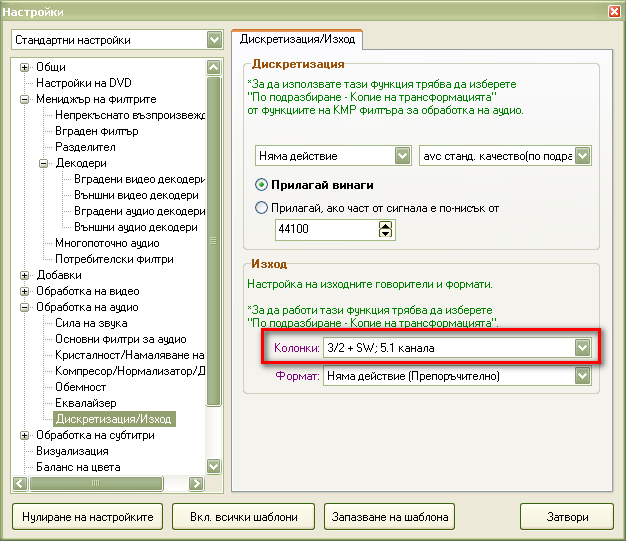Screen dimensions: 626x541
Task: Click 'Запазване на шаблона' button
Action: coord(390,517)
